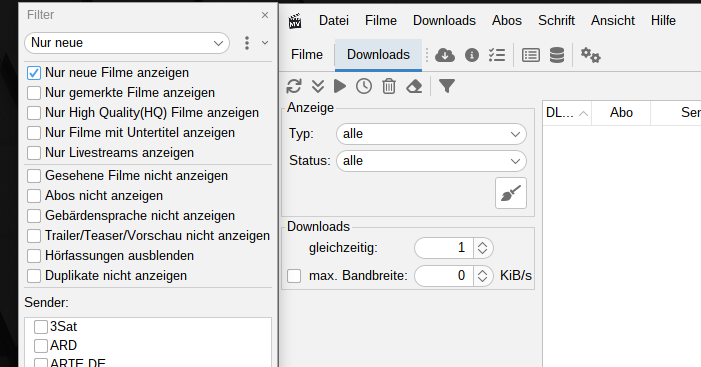This screenshot has height=367, width=701.
Task: Click the max. Bandbreite stepper arrows
Action: pyautogui.click(x=482, y=276)
